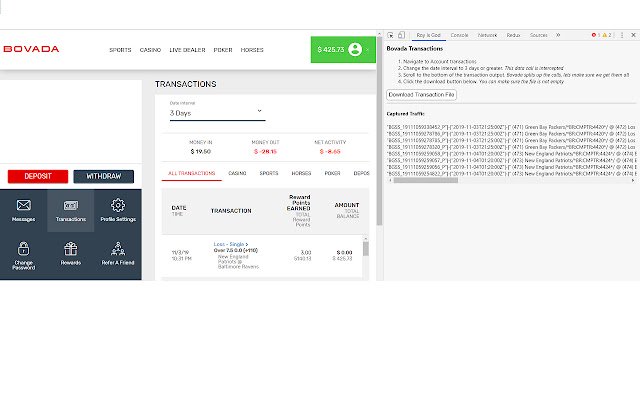640x400 pixels.
Task: Click the first captured traffic line
Action: pyautogui.click(x=511, y=127)
